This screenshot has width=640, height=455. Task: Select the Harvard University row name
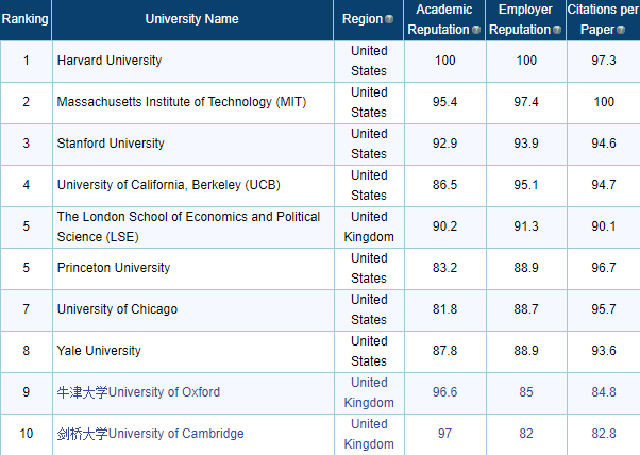pos(109,61)
